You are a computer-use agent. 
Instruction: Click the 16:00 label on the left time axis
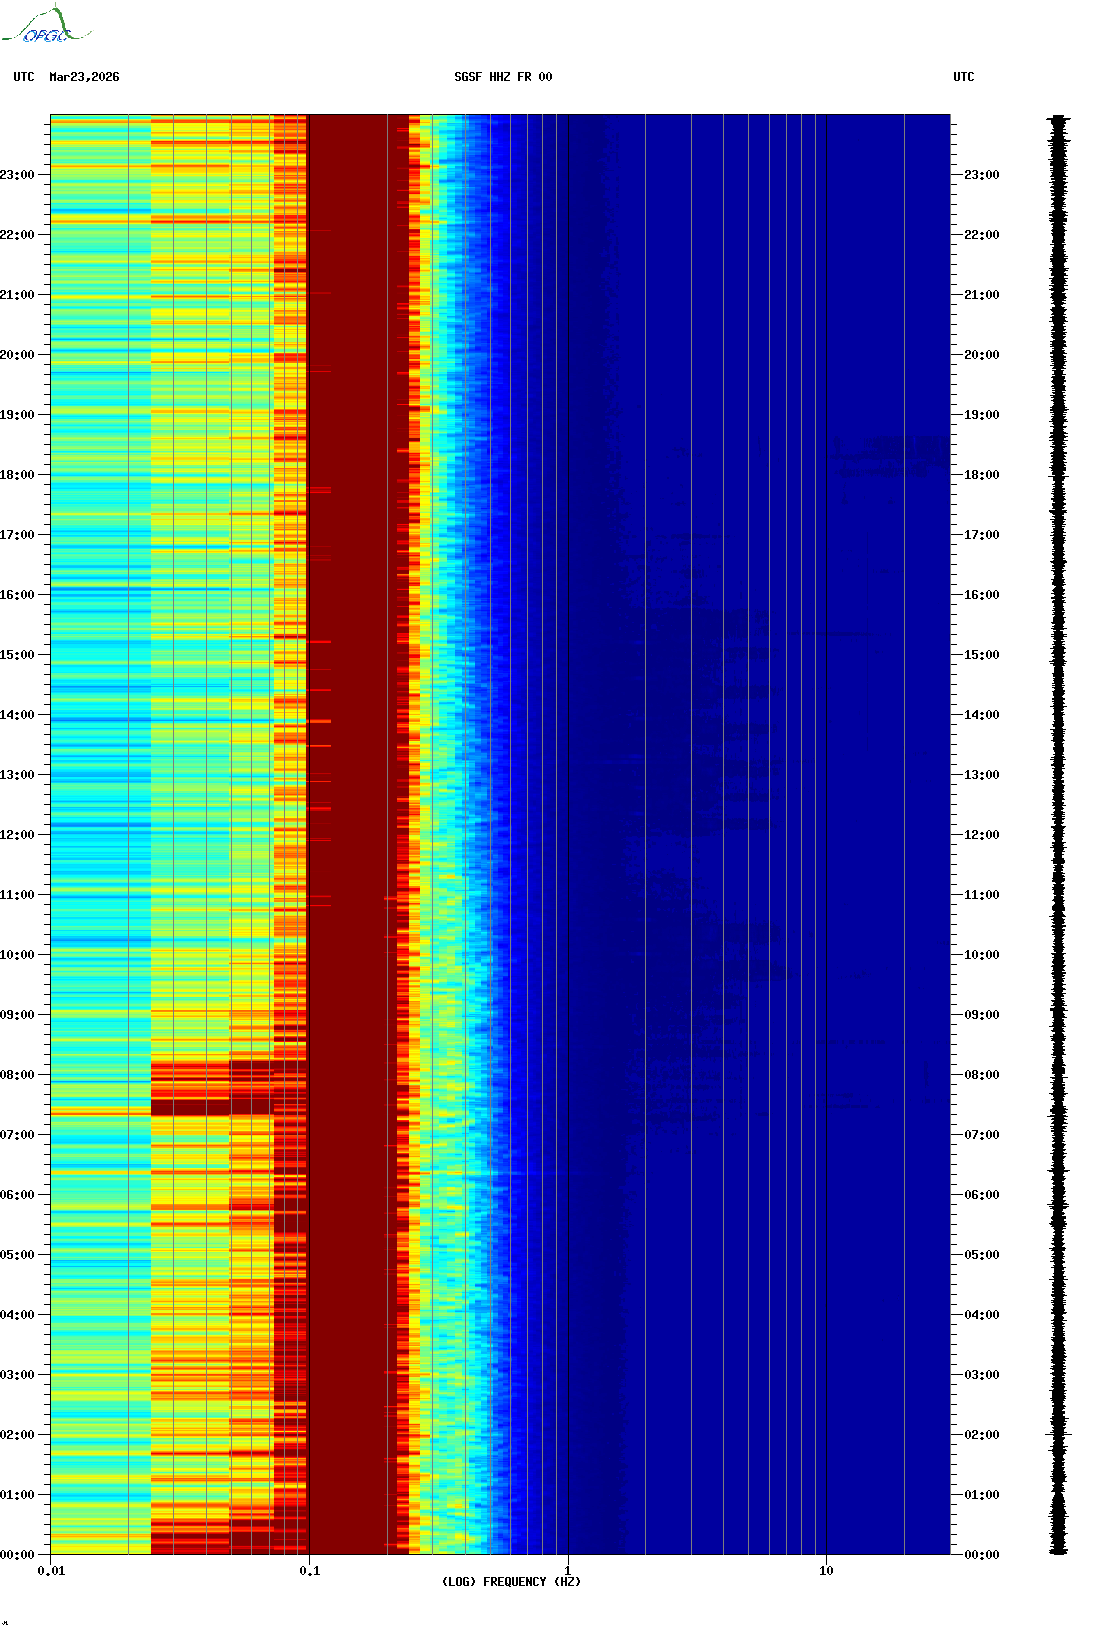coord(17,595)
